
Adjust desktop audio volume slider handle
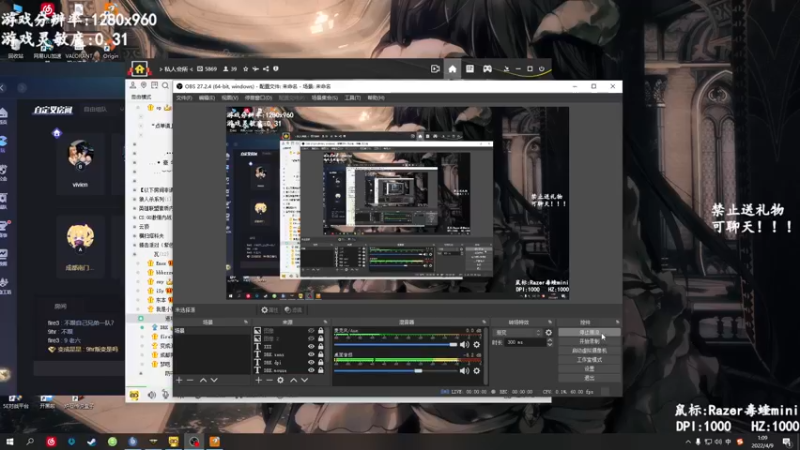(418, 371)
